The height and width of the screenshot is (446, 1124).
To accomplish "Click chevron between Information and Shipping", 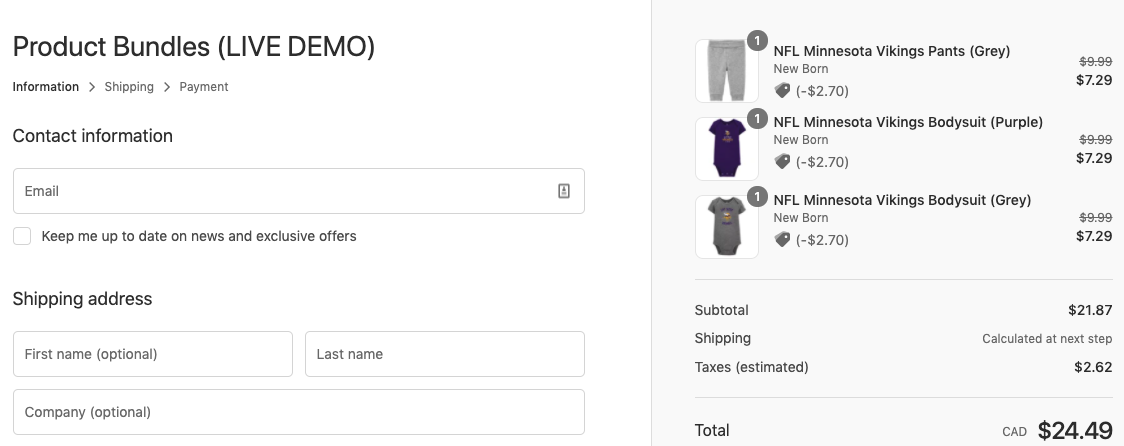I will pyautogui.click(x=92, y=87).
